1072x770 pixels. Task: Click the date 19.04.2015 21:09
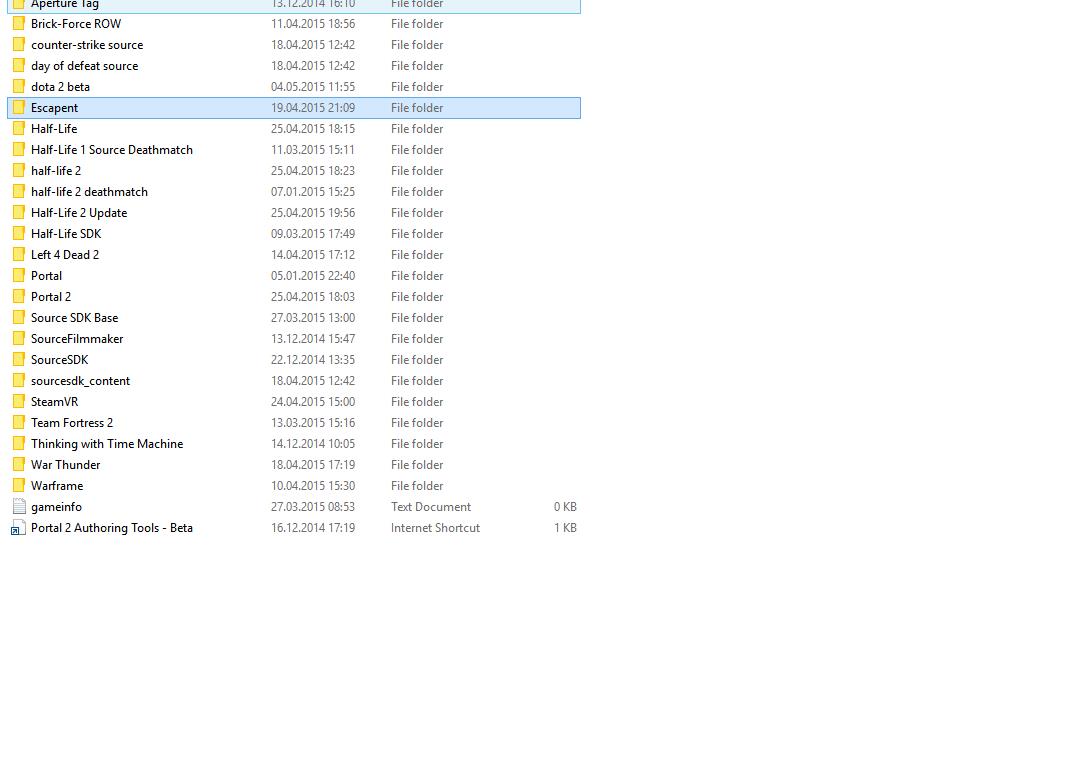click(x=313, y=108)
